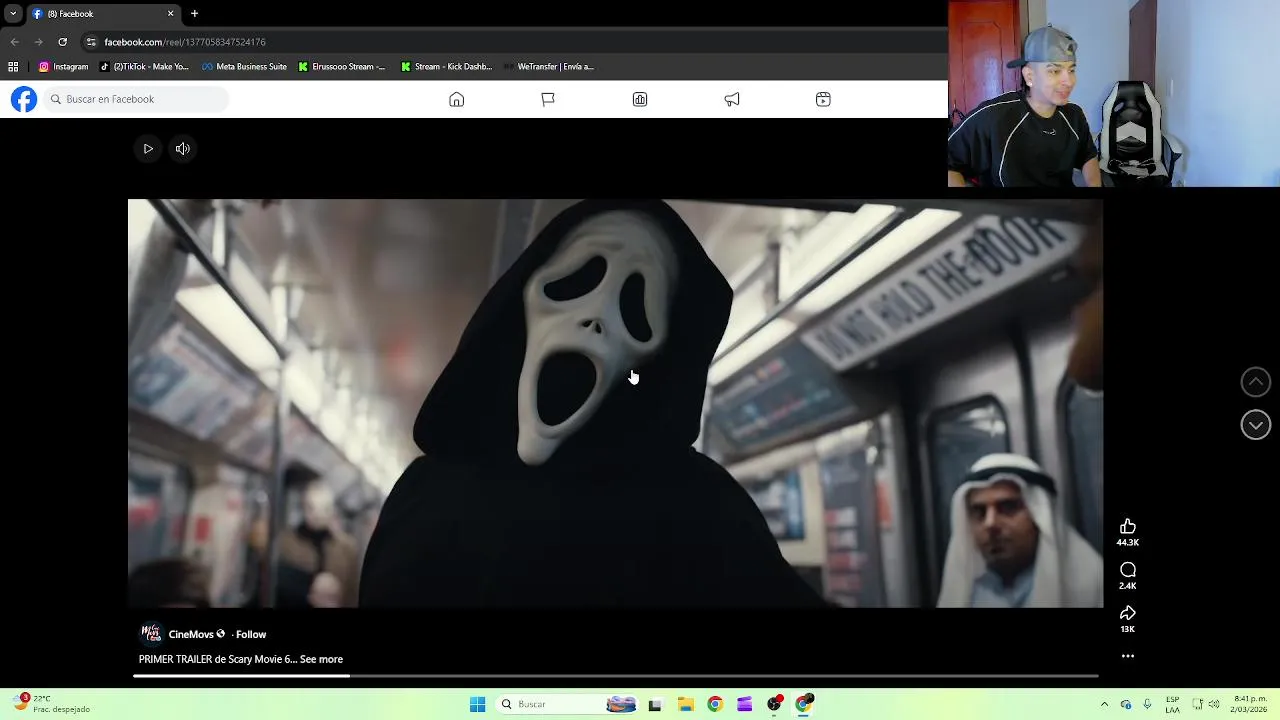The height and width of the screenshot is (720, 1280).
Task: Open the active Chrome window taskbar icon
Action: pyautogui.click(x=804, y=704)
